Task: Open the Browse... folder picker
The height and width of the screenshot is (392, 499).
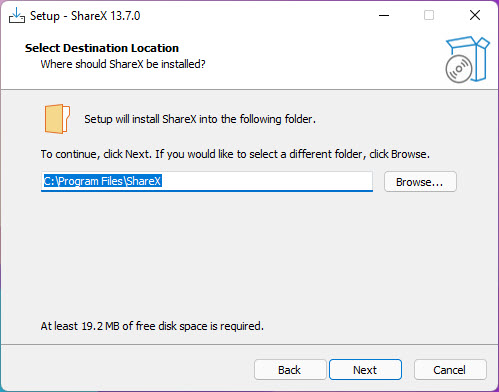Action: 420,182
